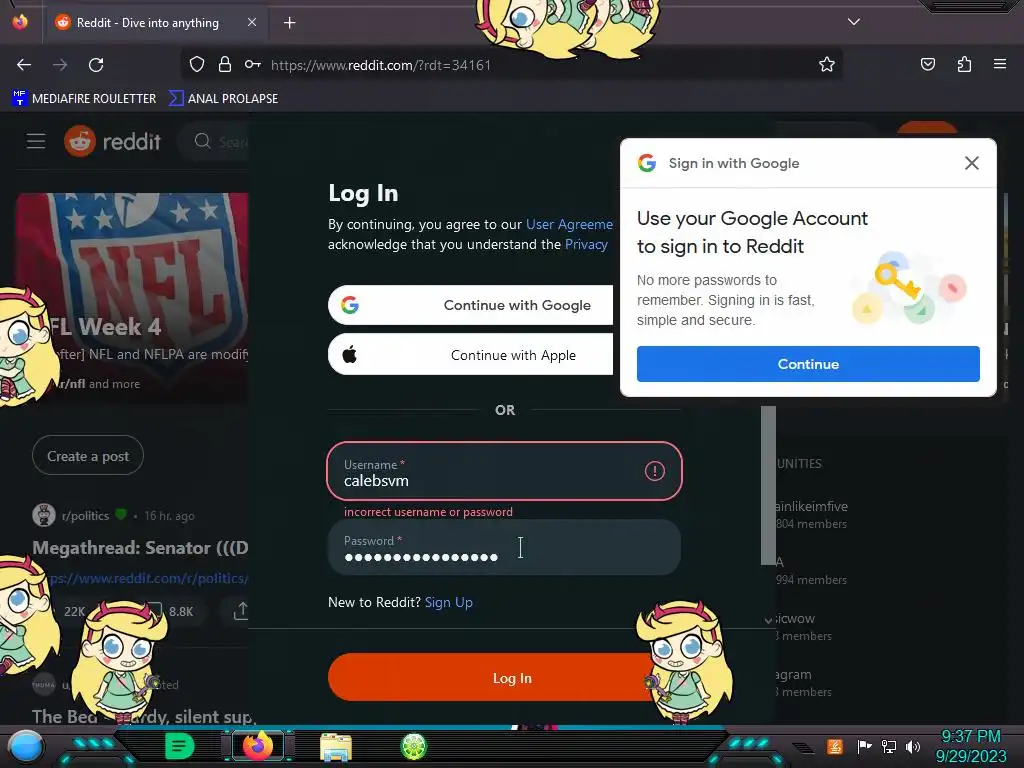This screenshot has width=1024, height=768.
Task: Open the Privacy Policy link
Action: coord(586,244)
